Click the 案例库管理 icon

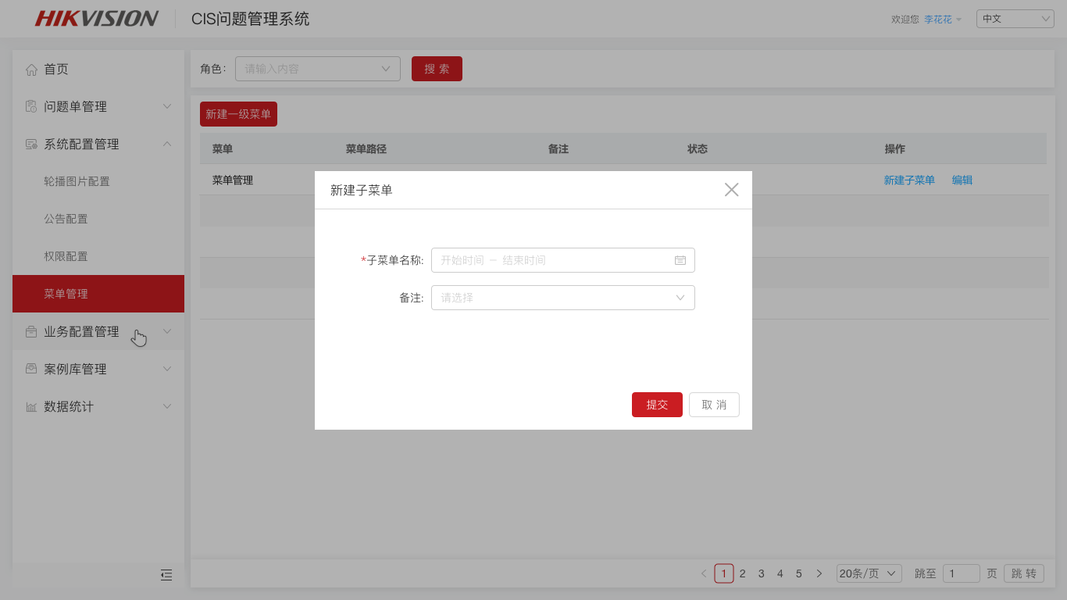click(31, 369)
